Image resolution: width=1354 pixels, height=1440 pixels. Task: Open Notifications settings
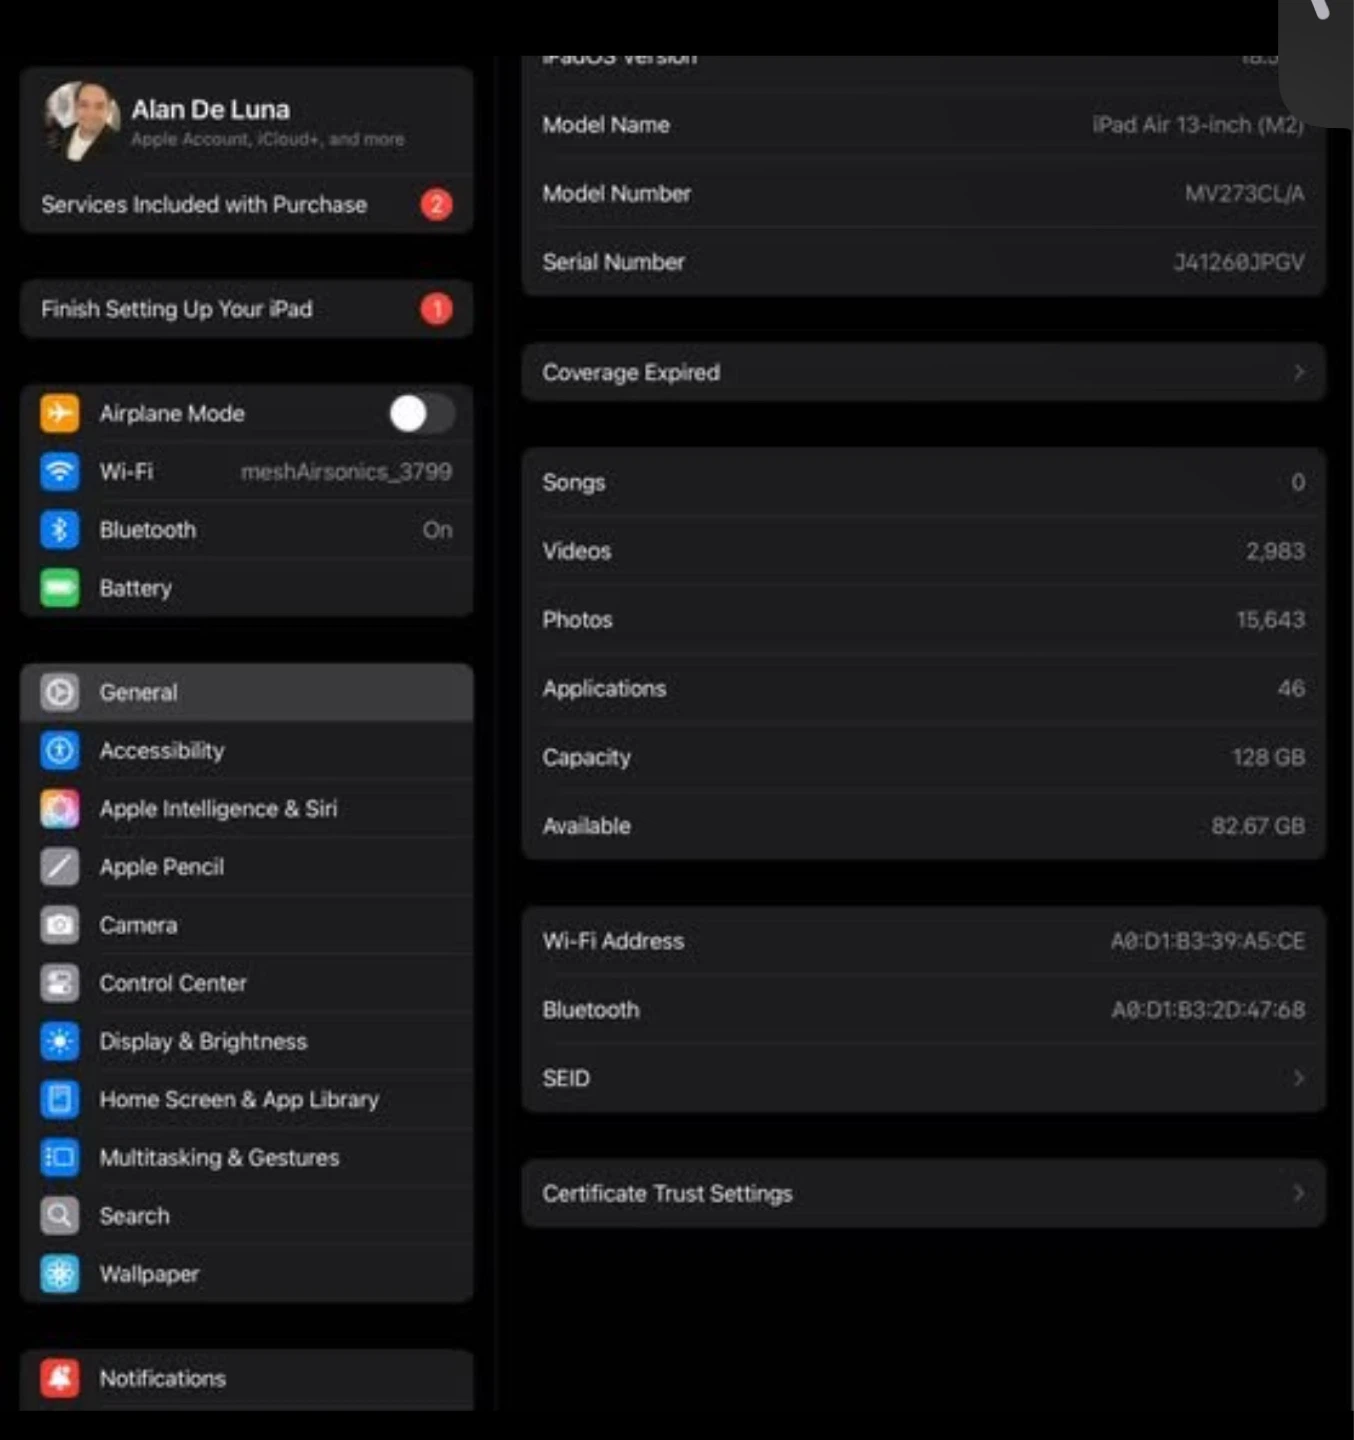(246, 1379)
